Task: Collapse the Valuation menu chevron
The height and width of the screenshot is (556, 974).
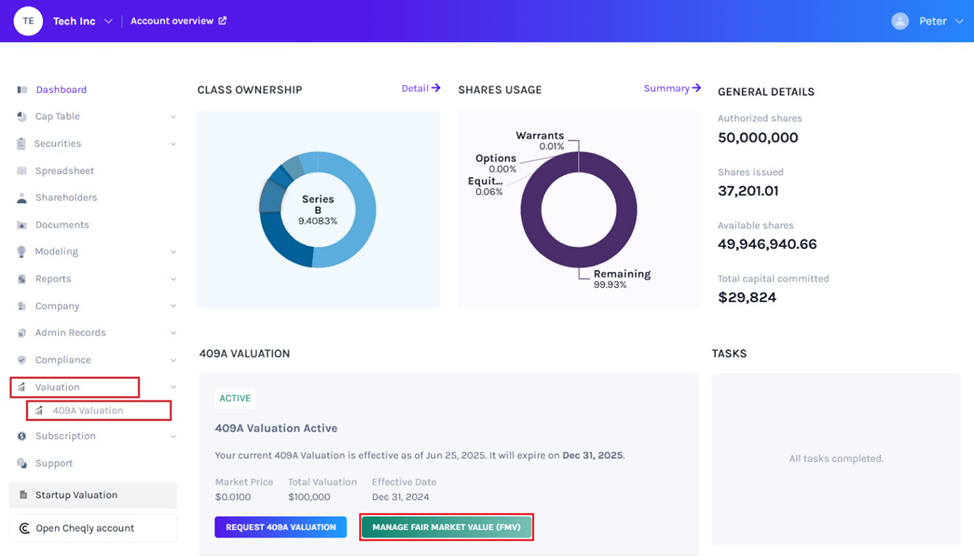Action: click(x=173, y=387)
